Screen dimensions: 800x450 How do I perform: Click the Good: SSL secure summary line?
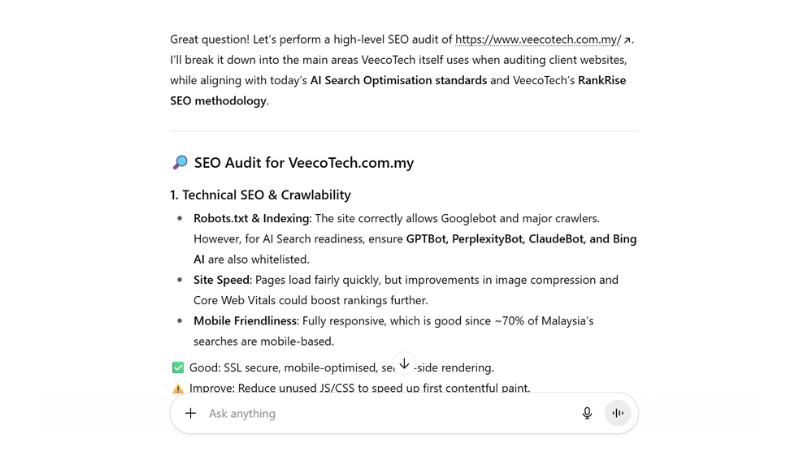[x=290, y=367]
